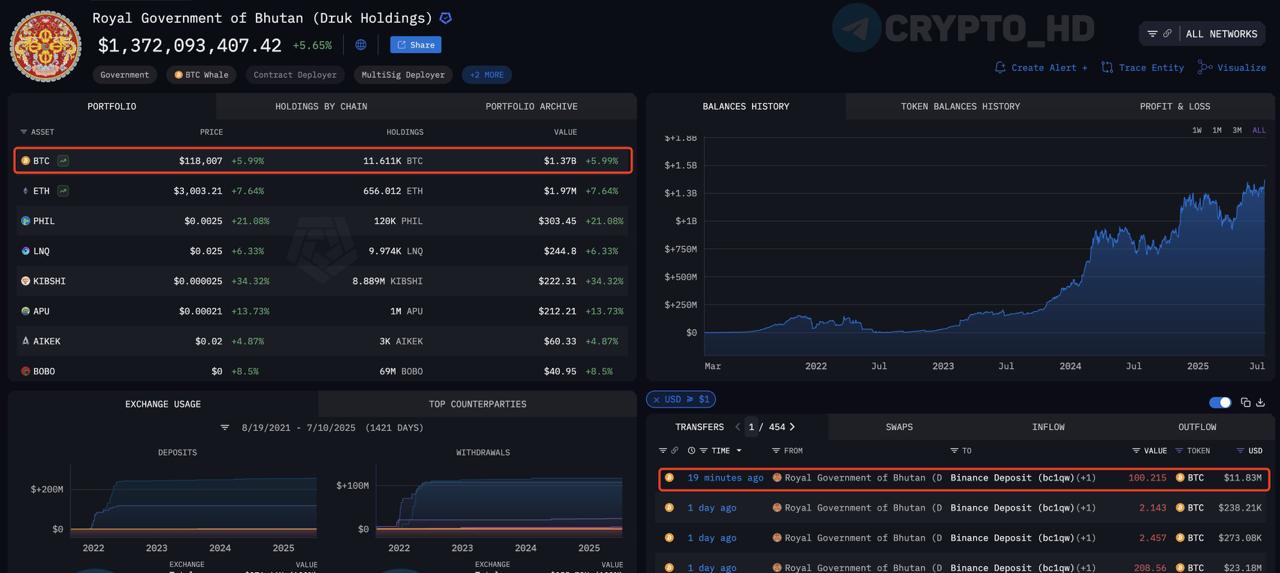The image size is (1280, 573).
Task: Click the BTC coin icon in portfolio
Action: coord(26,161)
